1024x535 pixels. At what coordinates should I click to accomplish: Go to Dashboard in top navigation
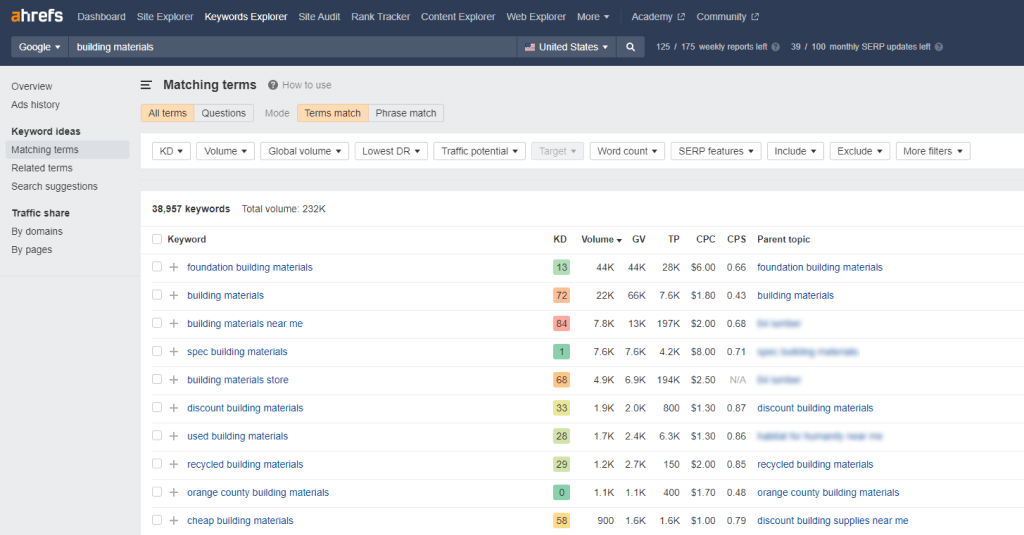[101, 17]
